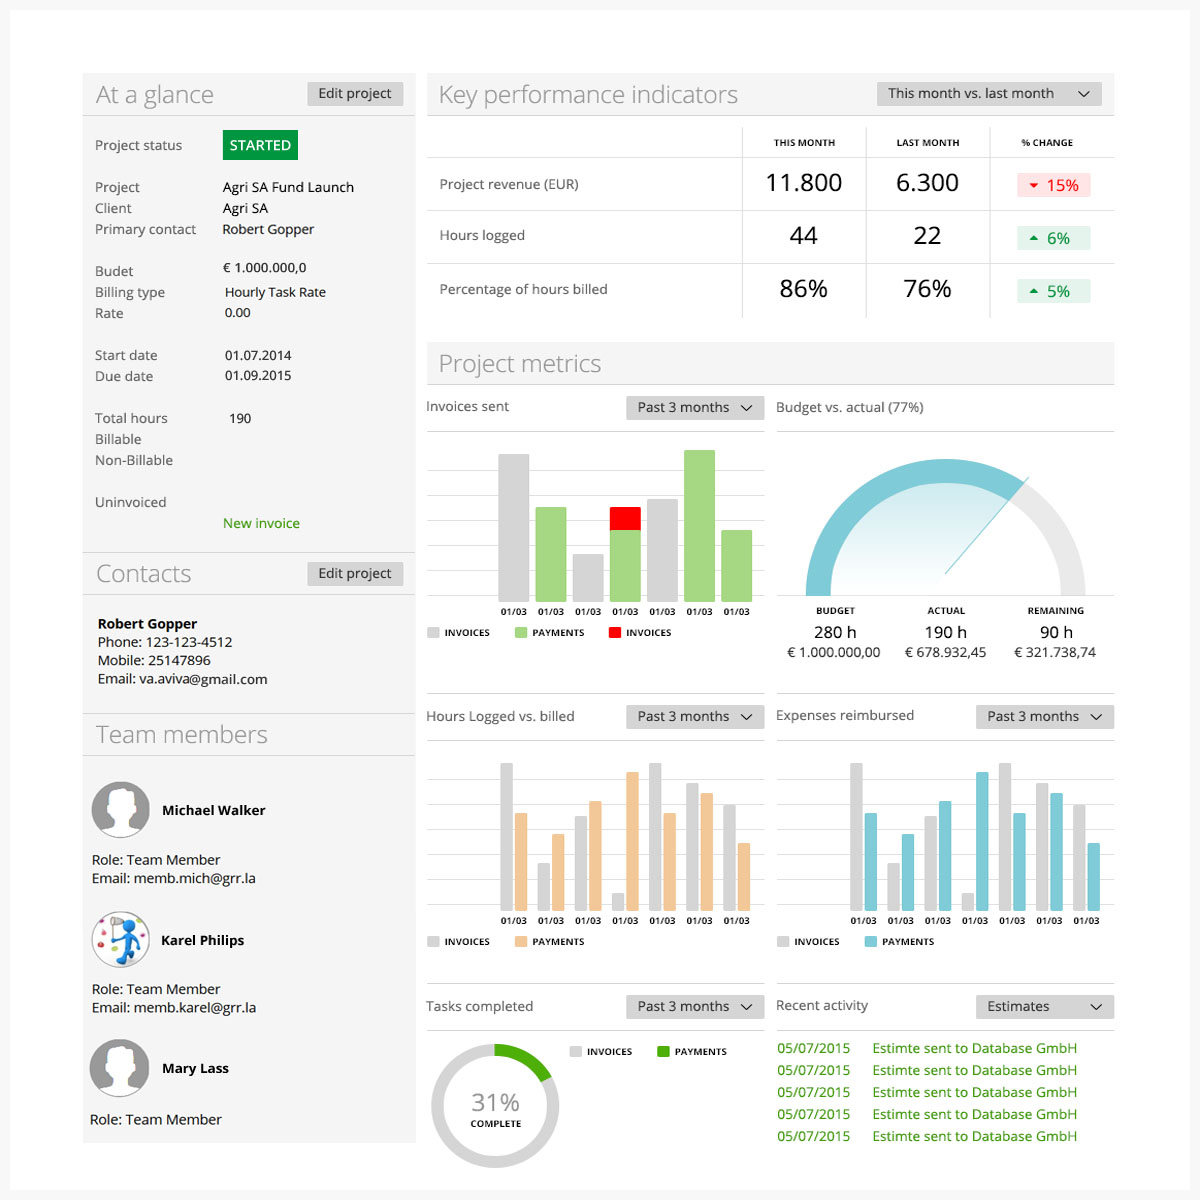Open the 'This month vs. last month' dropdown

(988, 94)
